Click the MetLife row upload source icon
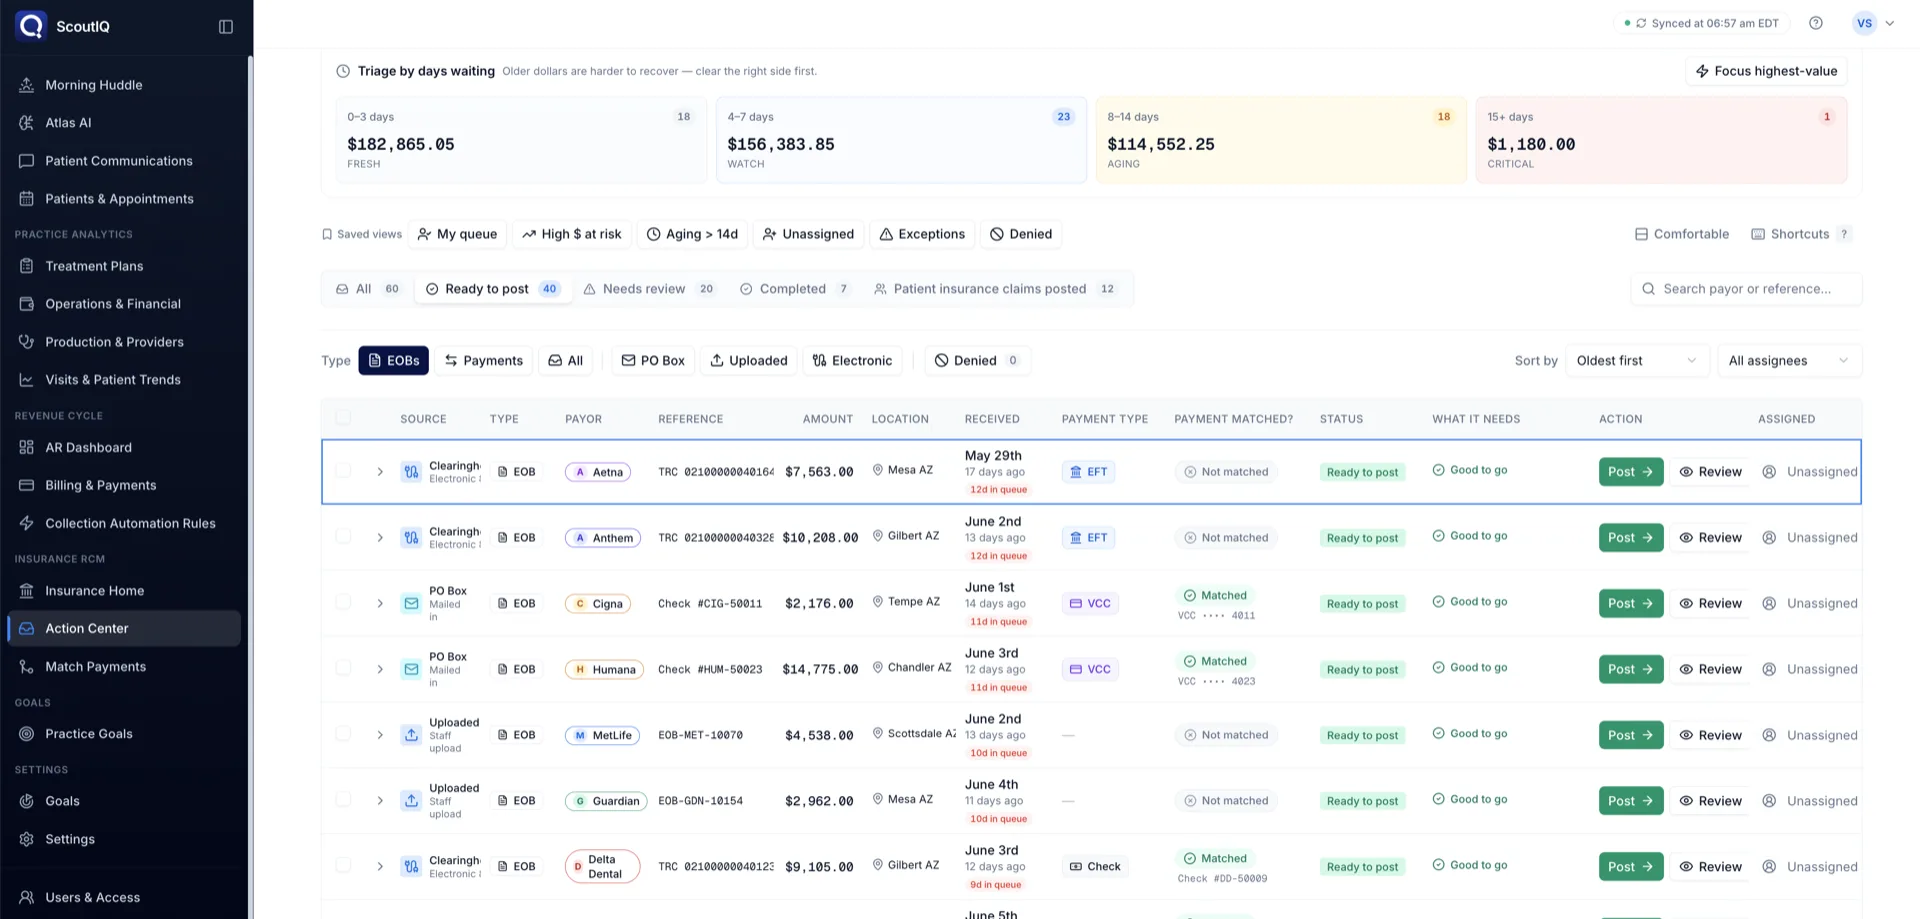Screen dimensions: 1920x919 [411, 735]
